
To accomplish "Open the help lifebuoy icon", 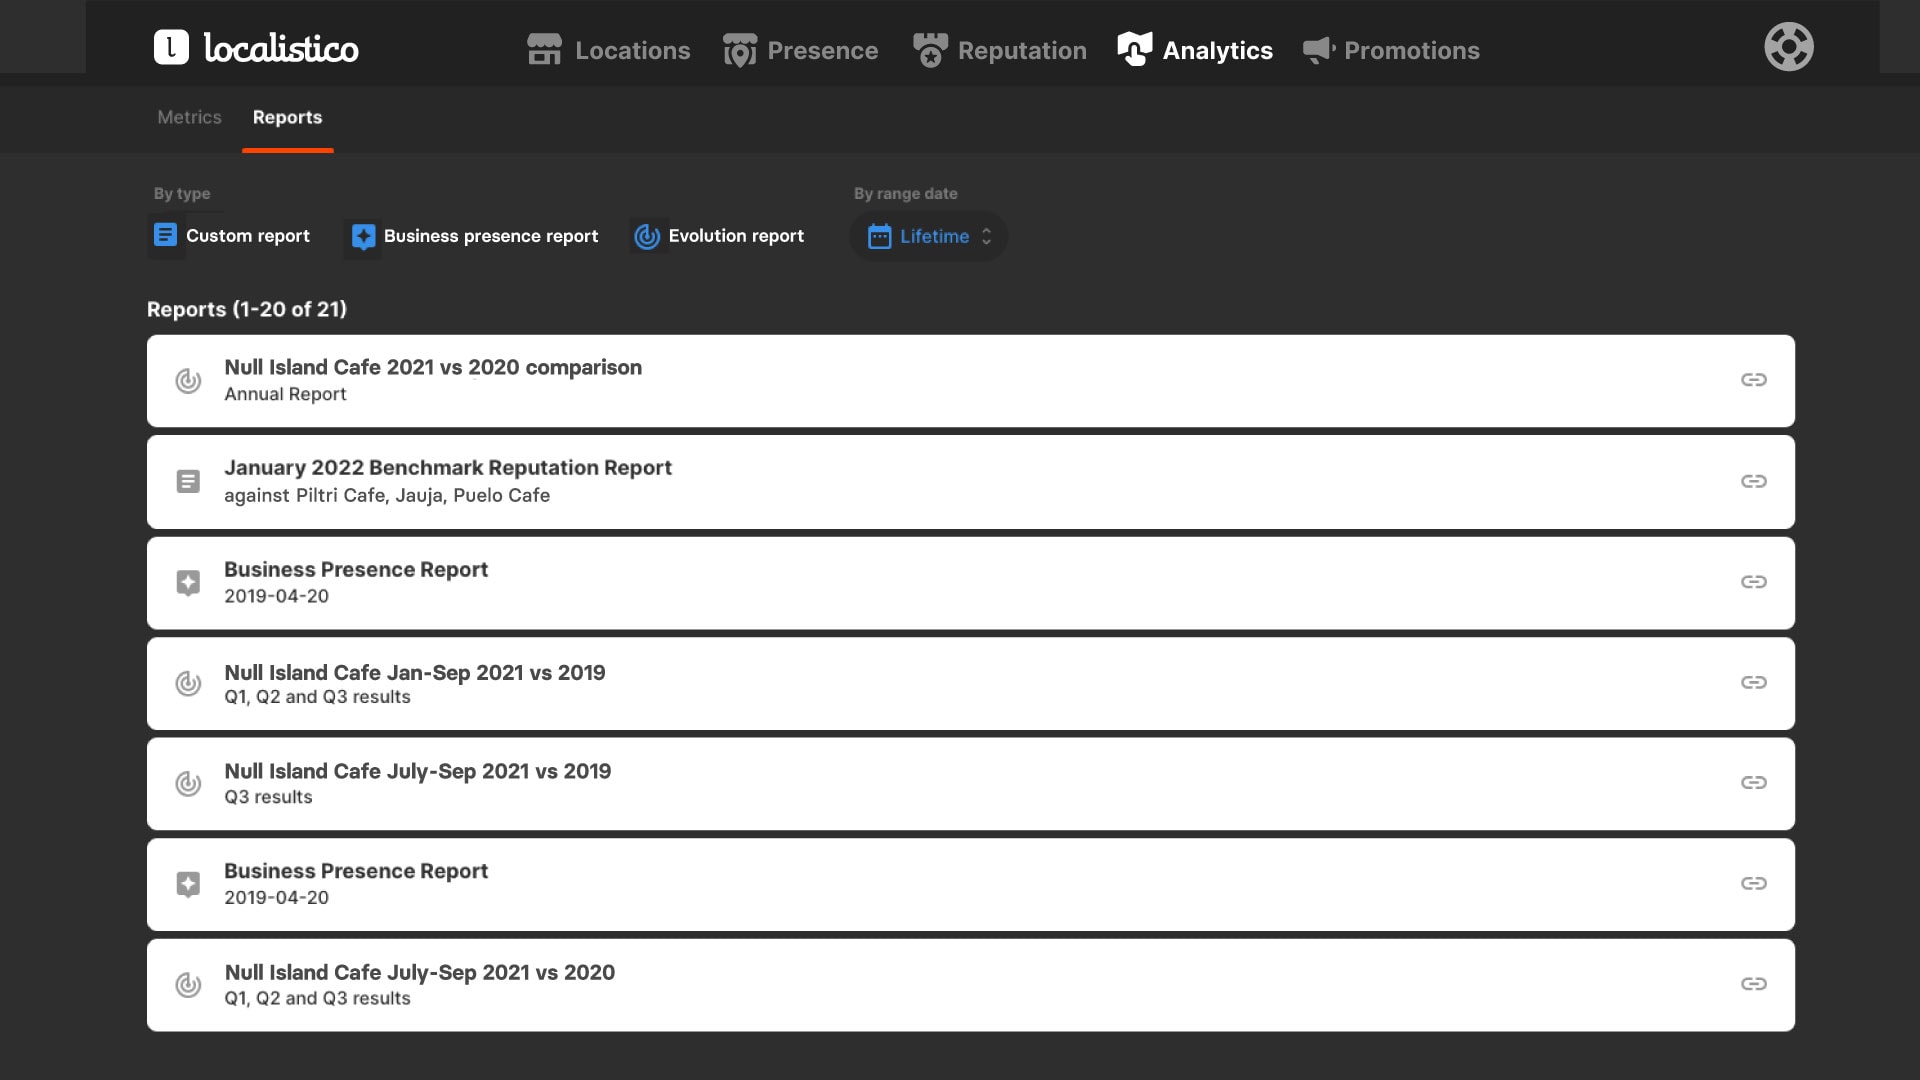I will tap(1788, 47).
